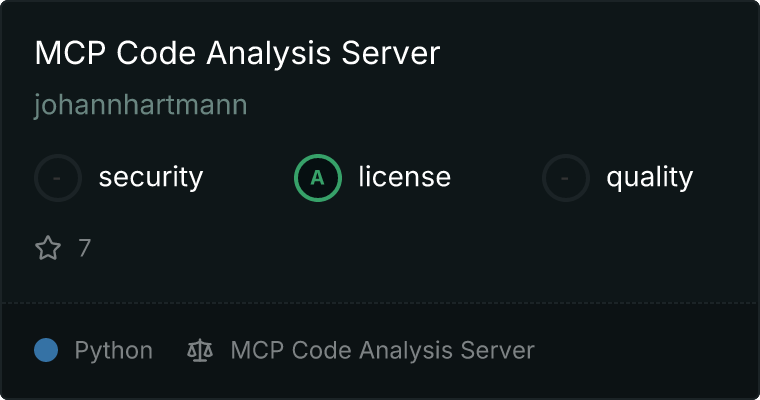Click the dashed divider above the footer
The height and width of the screenshot is (400, 760).
click(x=380, y=303)
